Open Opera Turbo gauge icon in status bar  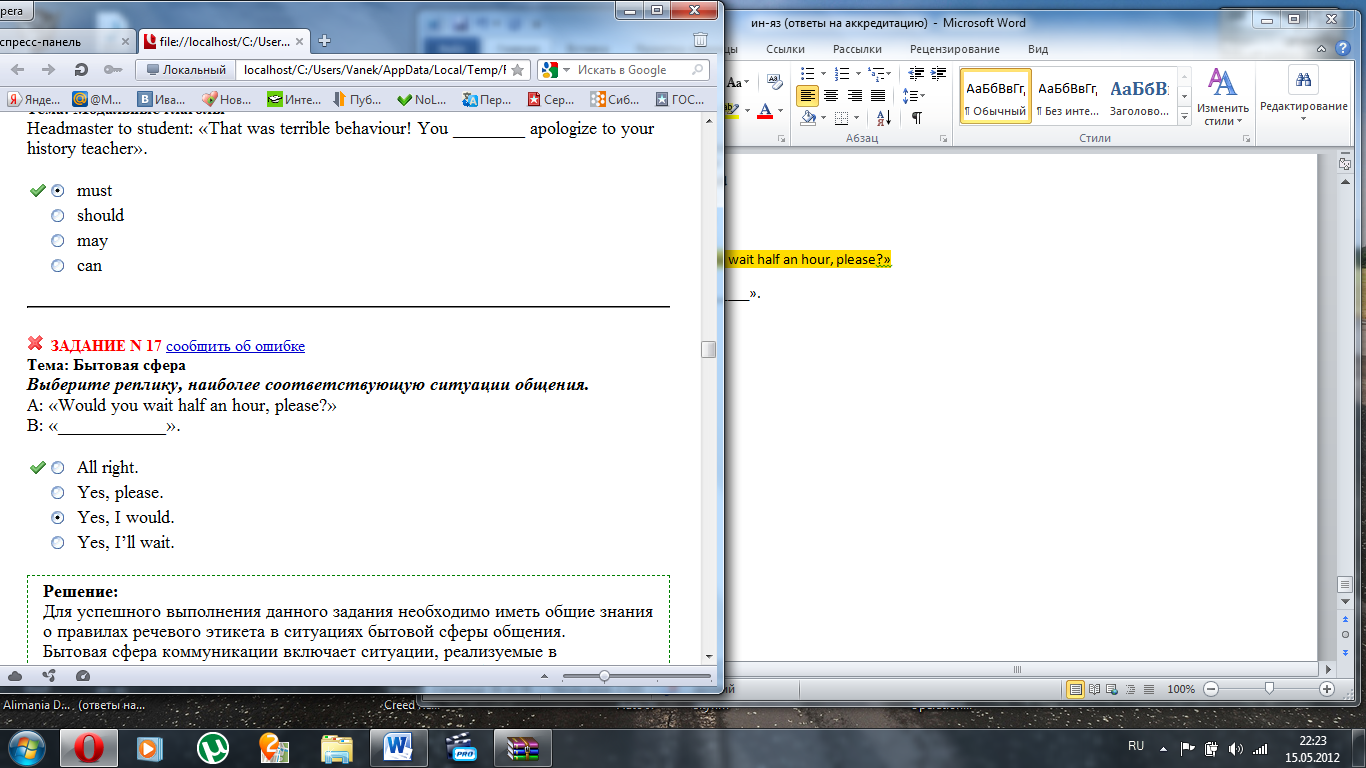[83, 676]
